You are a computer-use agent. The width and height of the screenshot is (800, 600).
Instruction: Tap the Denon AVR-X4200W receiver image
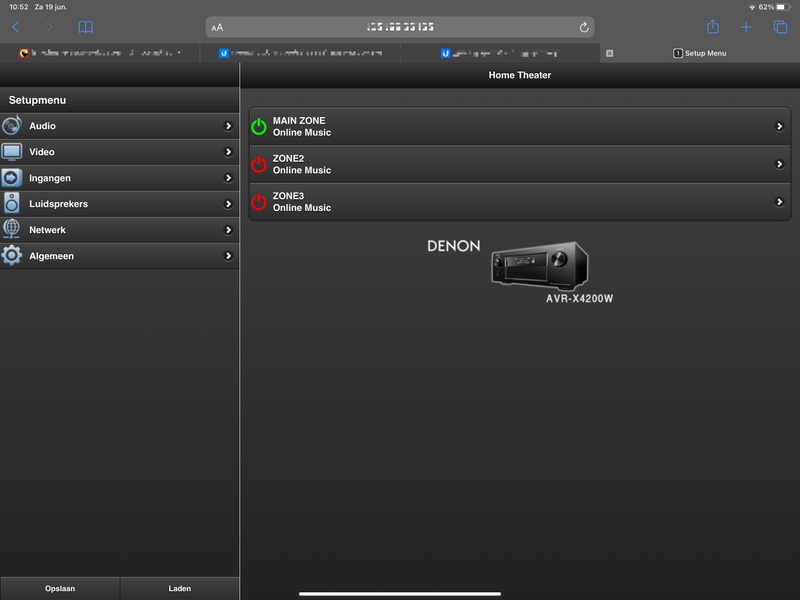tap(539, 266)
